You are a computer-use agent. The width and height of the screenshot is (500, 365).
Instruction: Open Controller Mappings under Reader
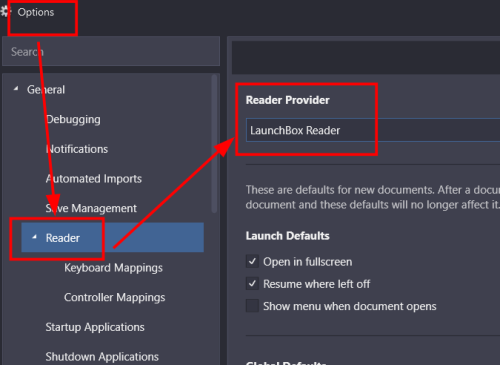(114, 297)
